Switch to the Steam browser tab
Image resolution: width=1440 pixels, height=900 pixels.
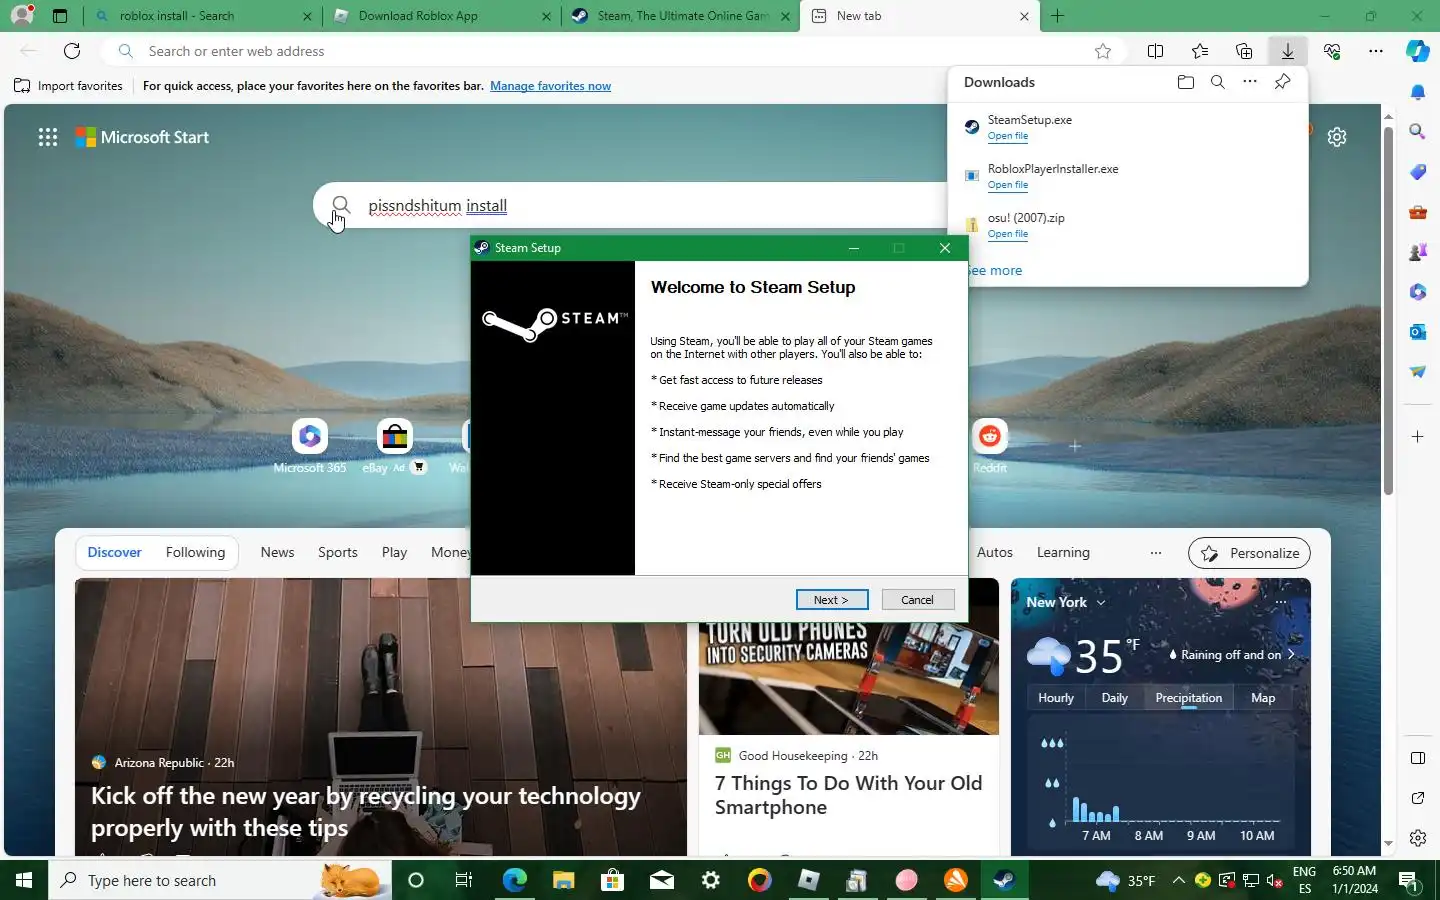pos(680,16)
